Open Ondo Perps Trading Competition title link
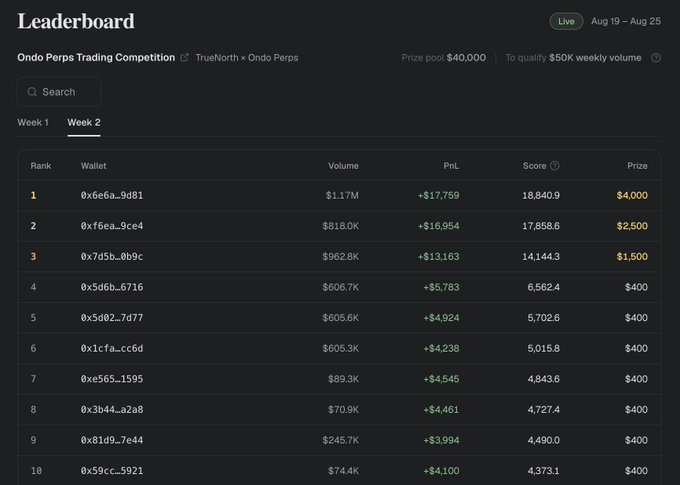The image size is (680, 485). tap(96, 57)
